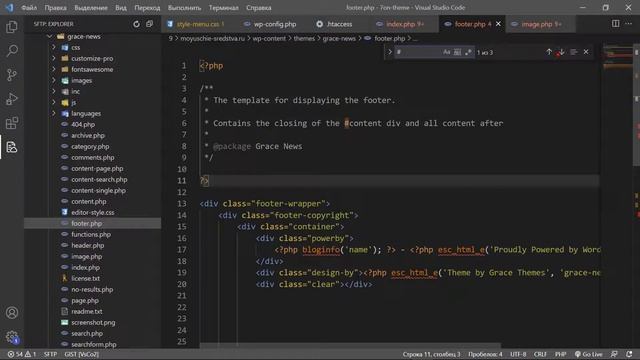
Task: Open the Source Control view
Action: (12, 75)
